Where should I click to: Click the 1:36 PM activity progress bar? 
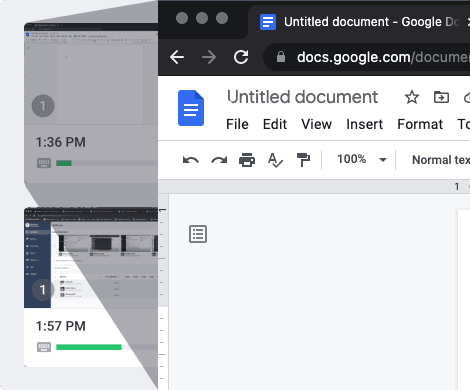coord(107,163)
